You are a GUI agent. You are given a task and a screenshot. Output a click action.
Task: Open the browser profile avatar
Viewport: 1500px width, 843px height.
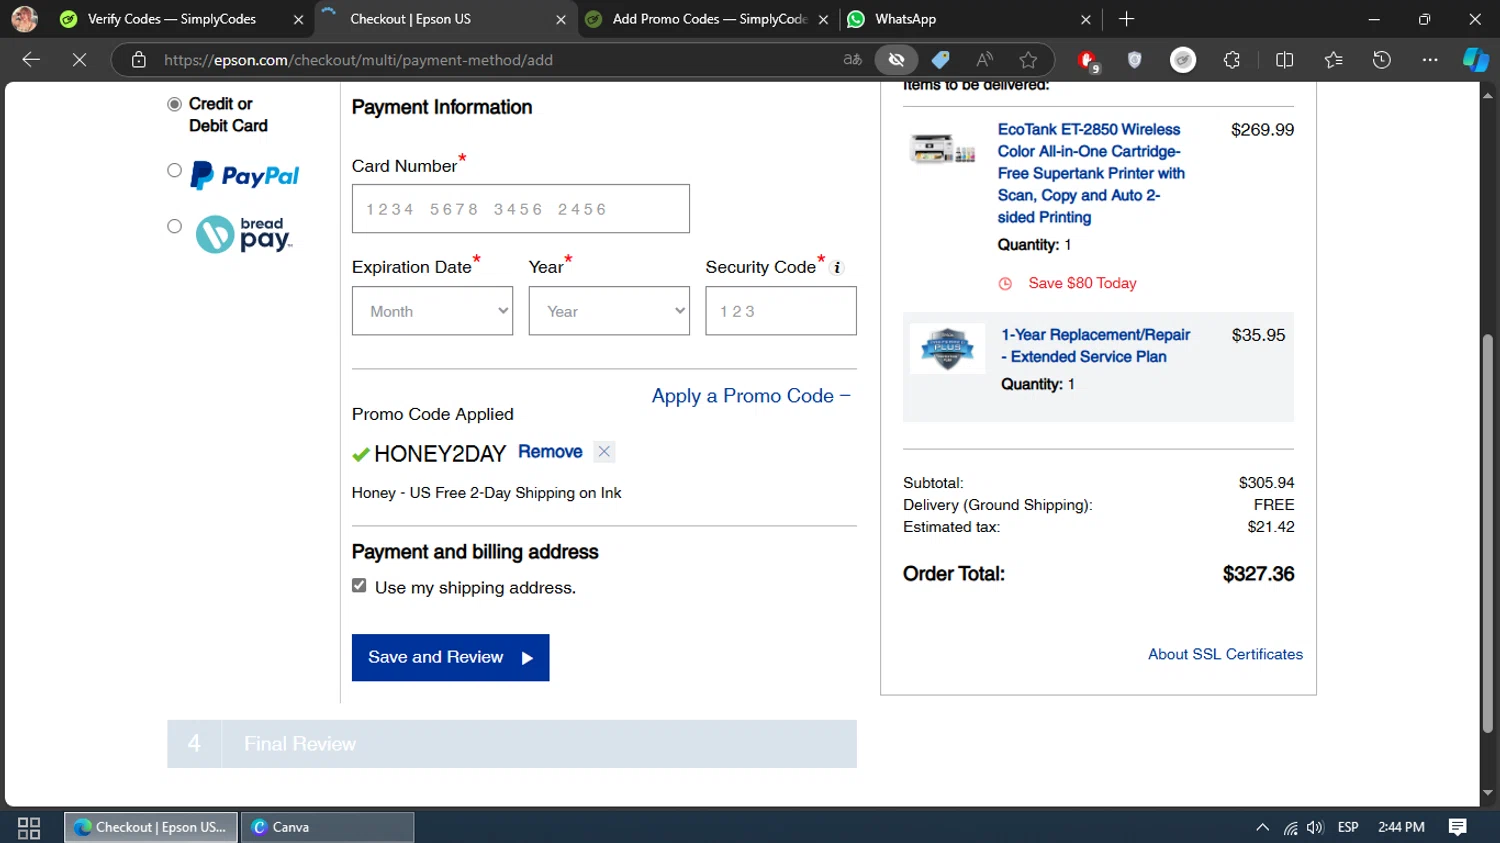pyautogui.click(x=25, y=18)
